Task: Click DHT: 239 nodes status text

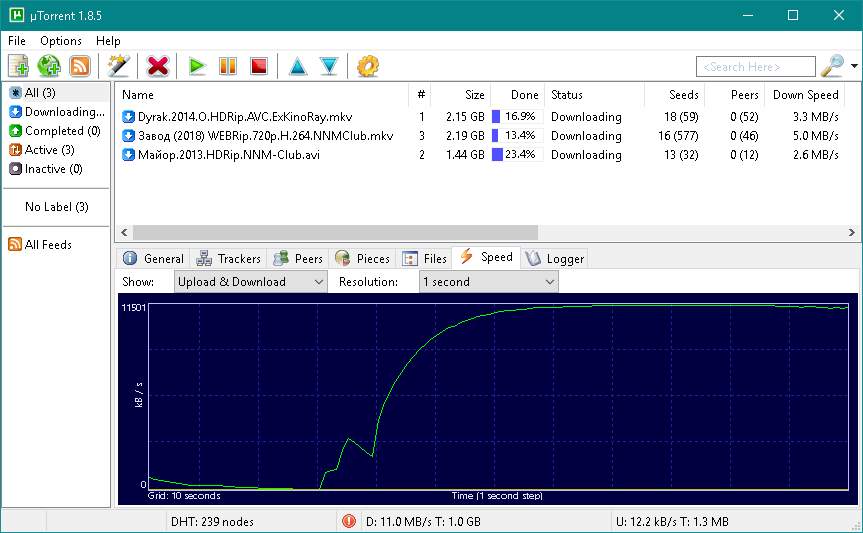Action: [x=212, y=521]
